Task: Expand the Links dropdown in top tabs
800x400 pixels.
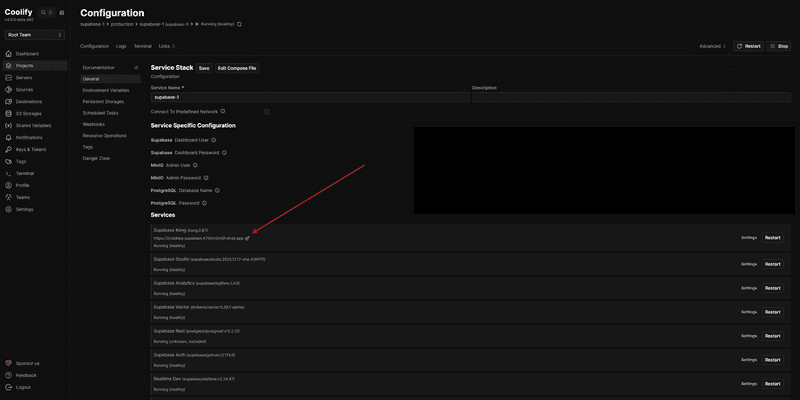Action: point(166,46)
